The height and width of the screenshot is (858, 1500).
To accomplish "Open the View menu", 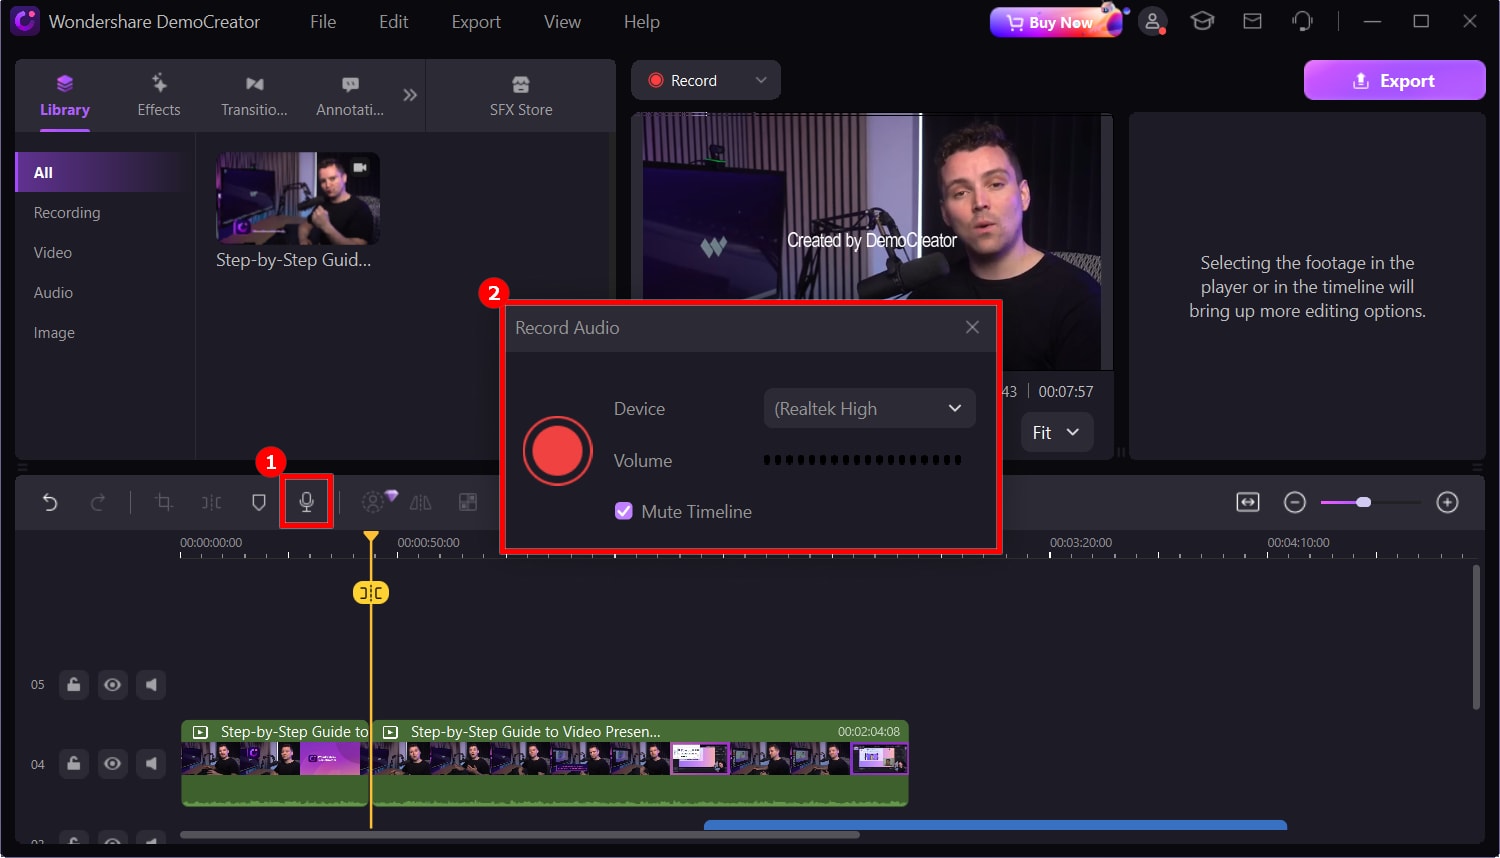I will (x=562, y=21).
